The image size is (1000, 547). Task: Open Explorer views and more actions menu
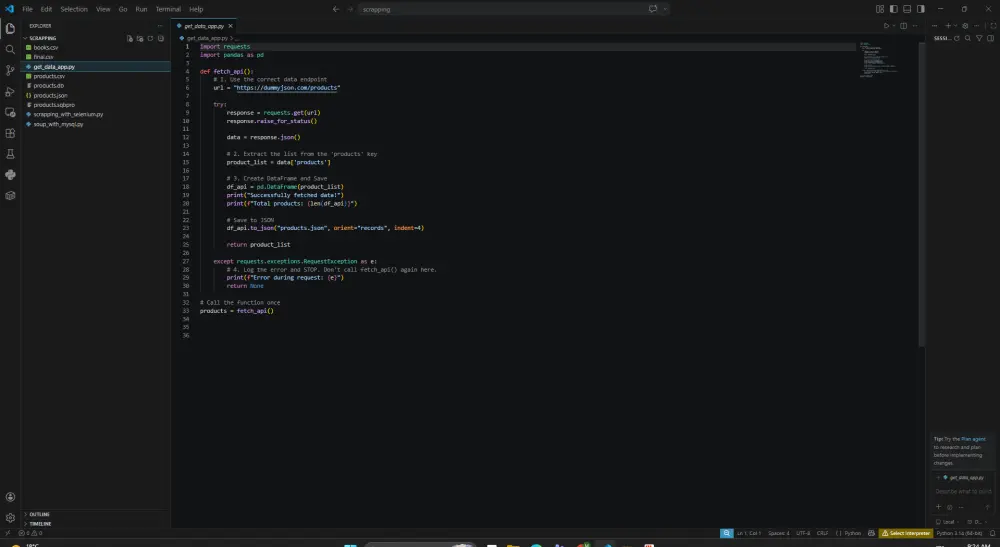160,26
